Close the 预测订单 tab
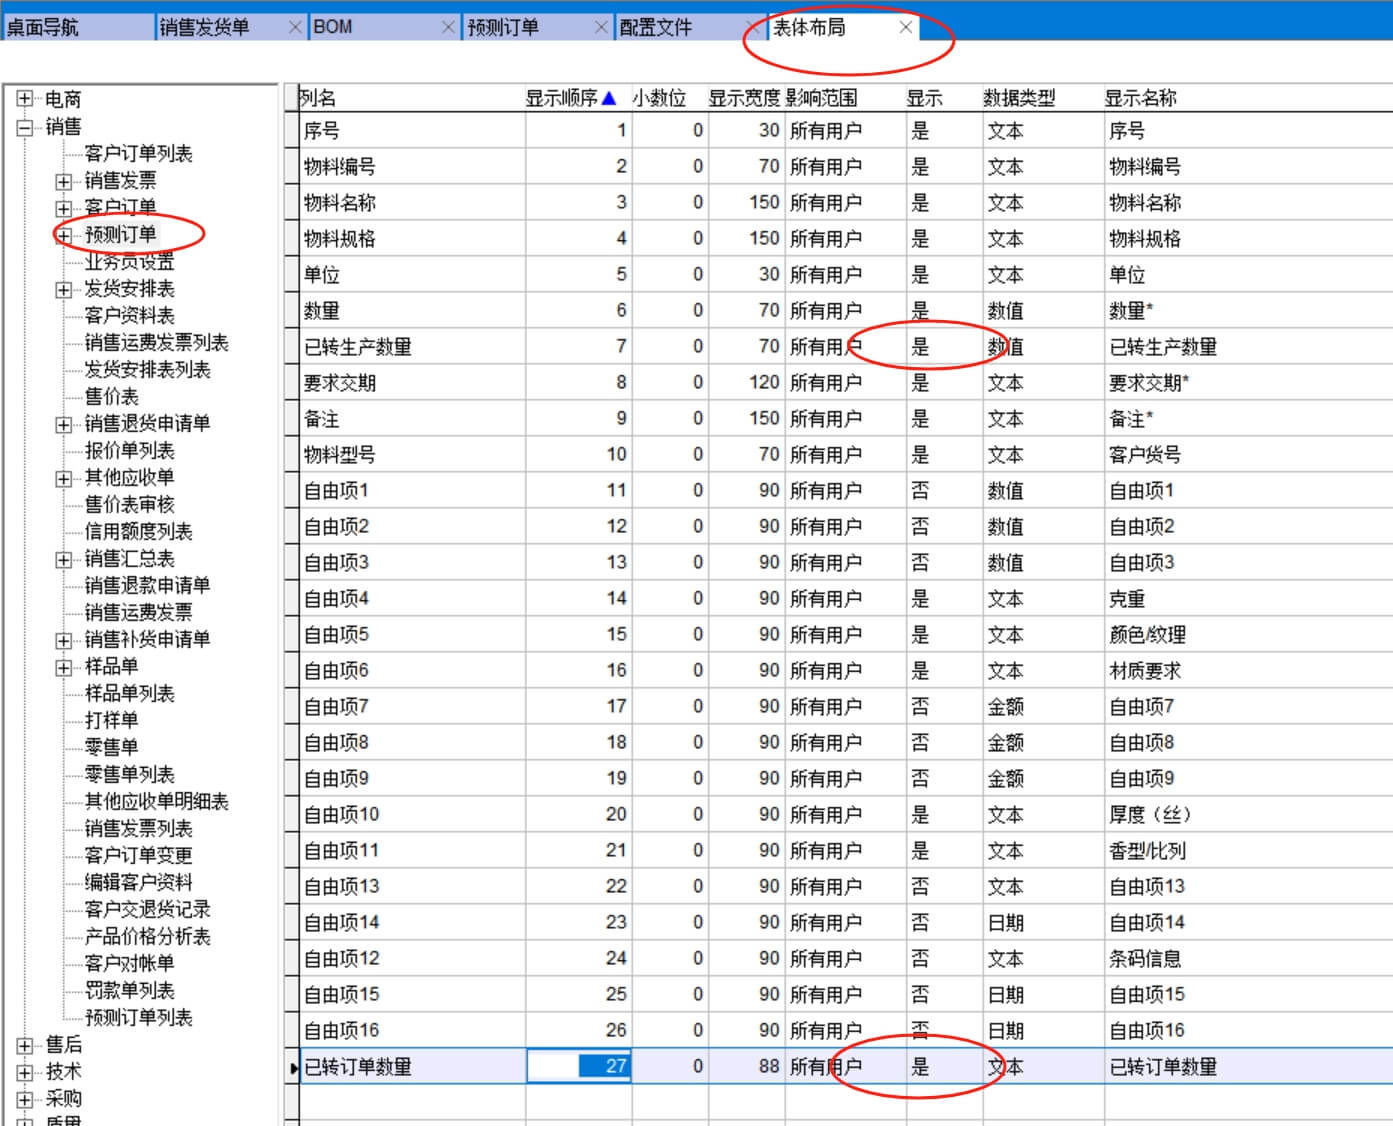1393x1126 pixels. [601, 27]
